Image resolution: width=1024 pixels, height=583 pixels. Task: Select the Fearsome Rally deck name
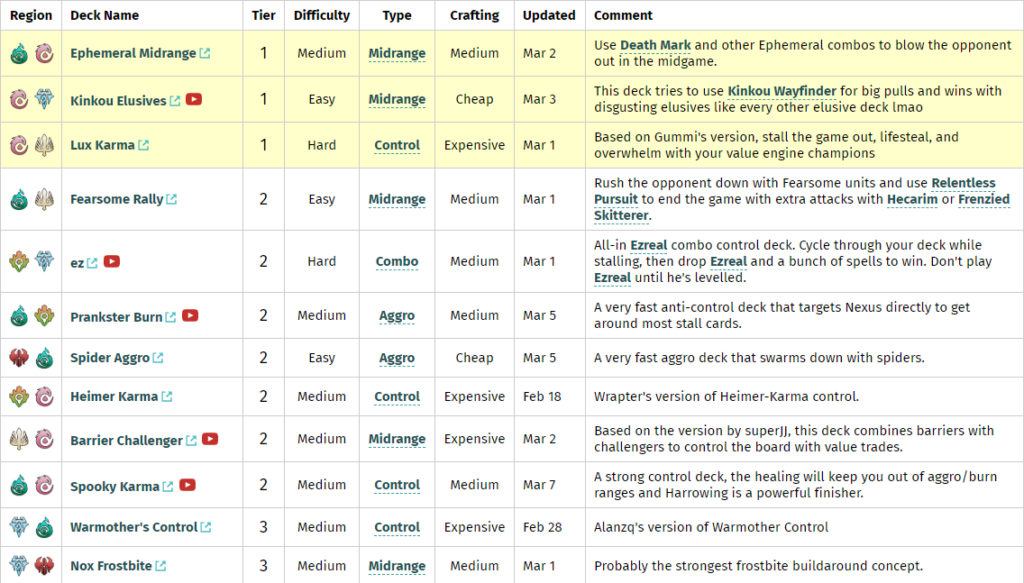coord(116,200)
